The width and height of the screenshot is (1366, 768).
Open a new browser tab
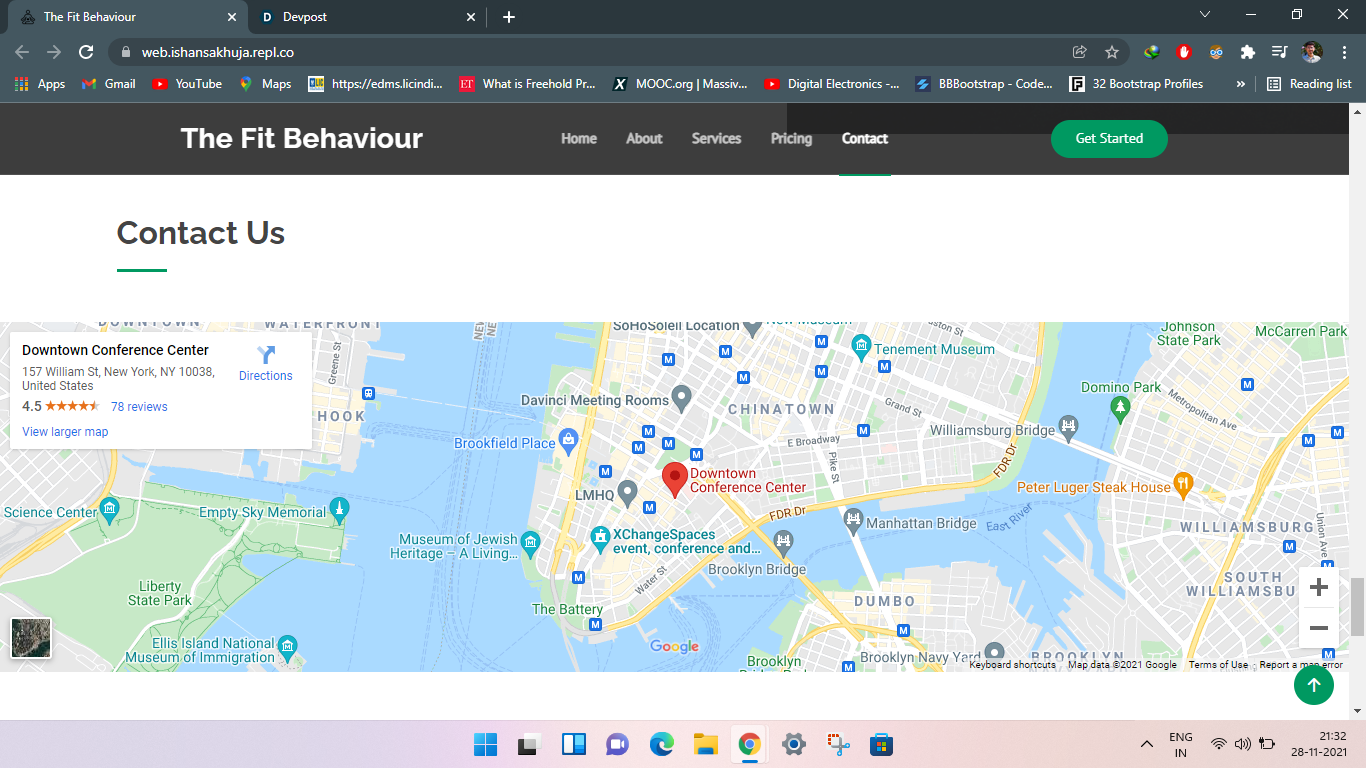(509, 17)
